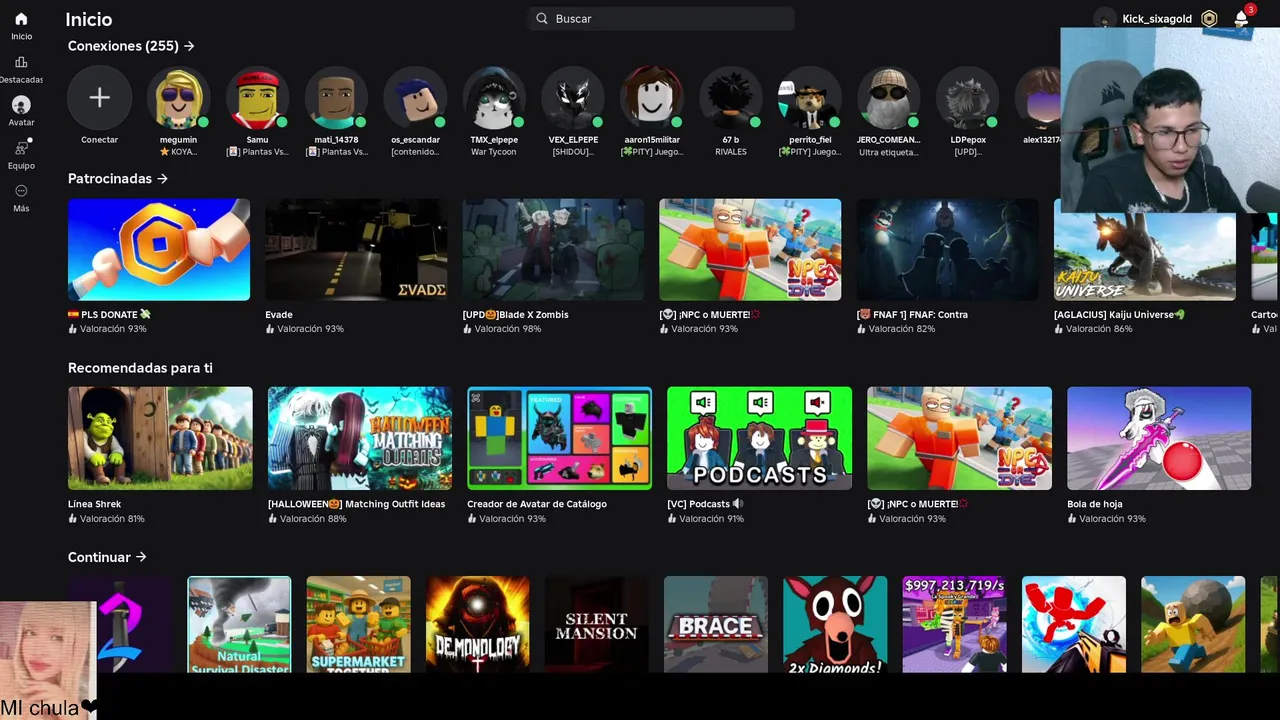
Task: Click Valoración 82% under FNAF: Contra
Action: (x=902, y=329)
